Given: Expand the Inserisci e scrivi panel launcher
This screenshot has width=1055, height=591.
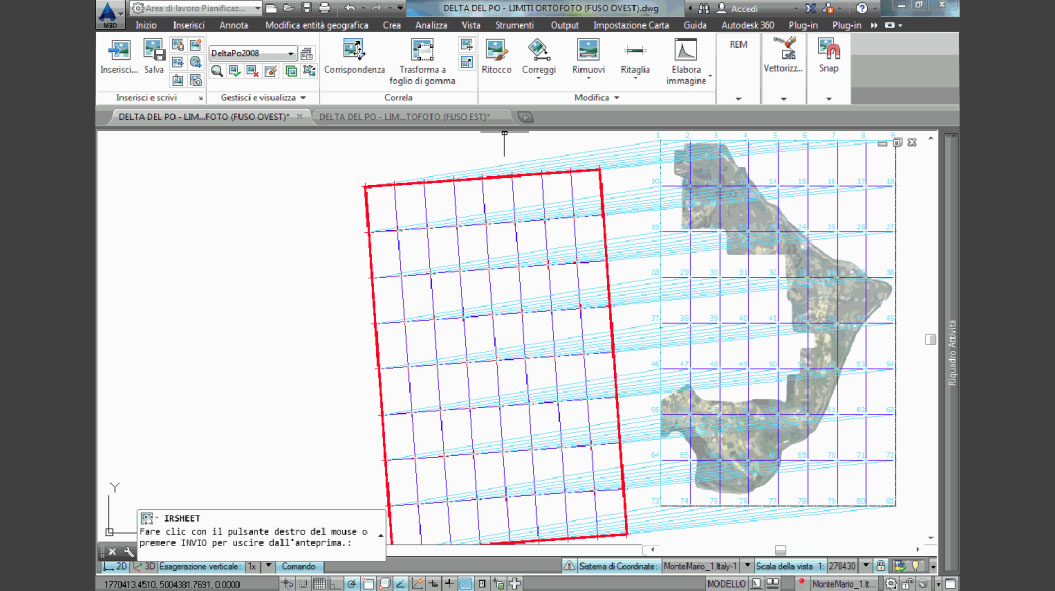Looking at the screenshot, I should pyautogui.click(x=201, y=98).
